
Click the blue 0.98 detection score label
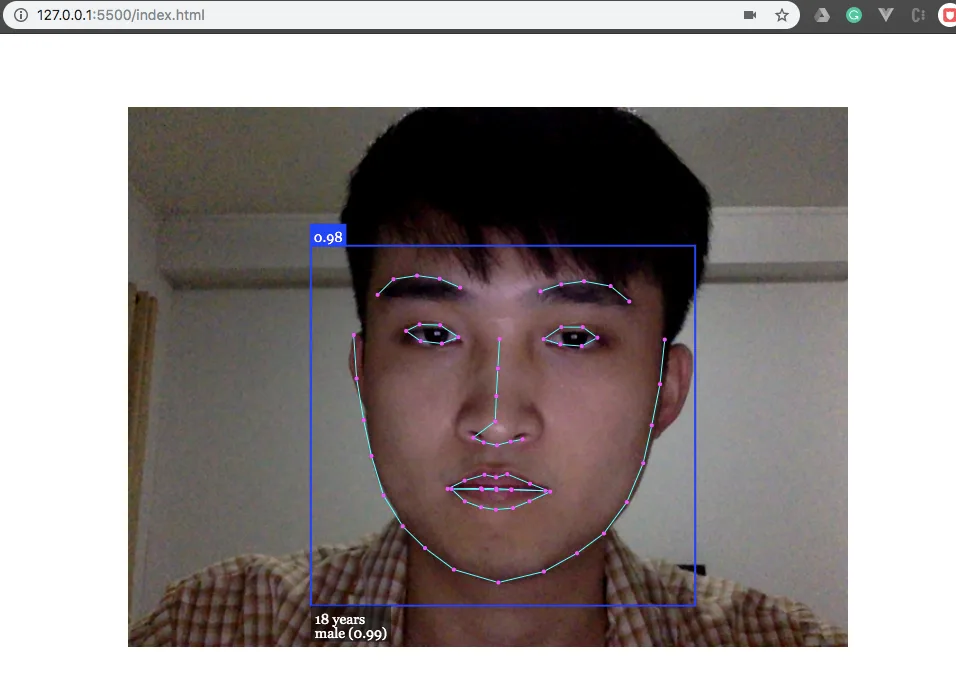click(x=328, y=237)
